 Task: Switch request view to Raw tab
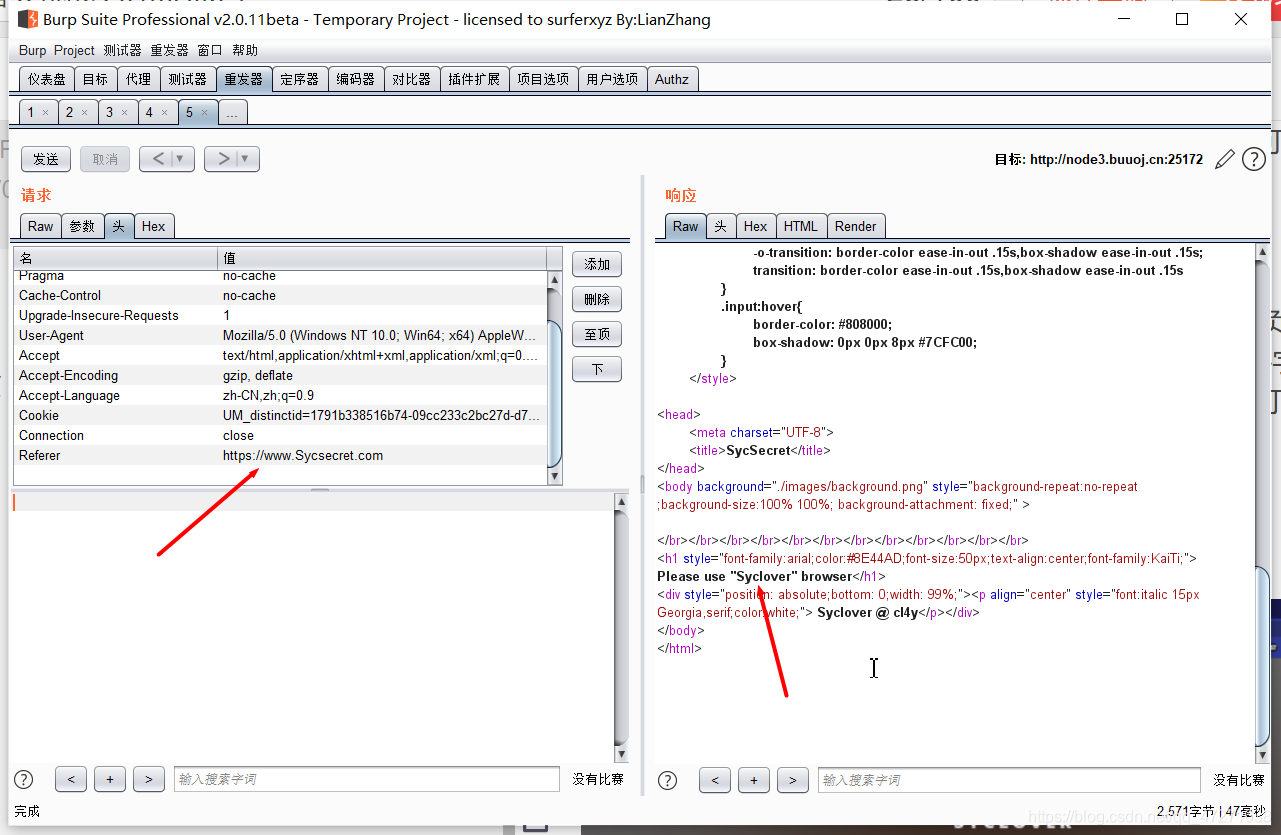[41, 226]
